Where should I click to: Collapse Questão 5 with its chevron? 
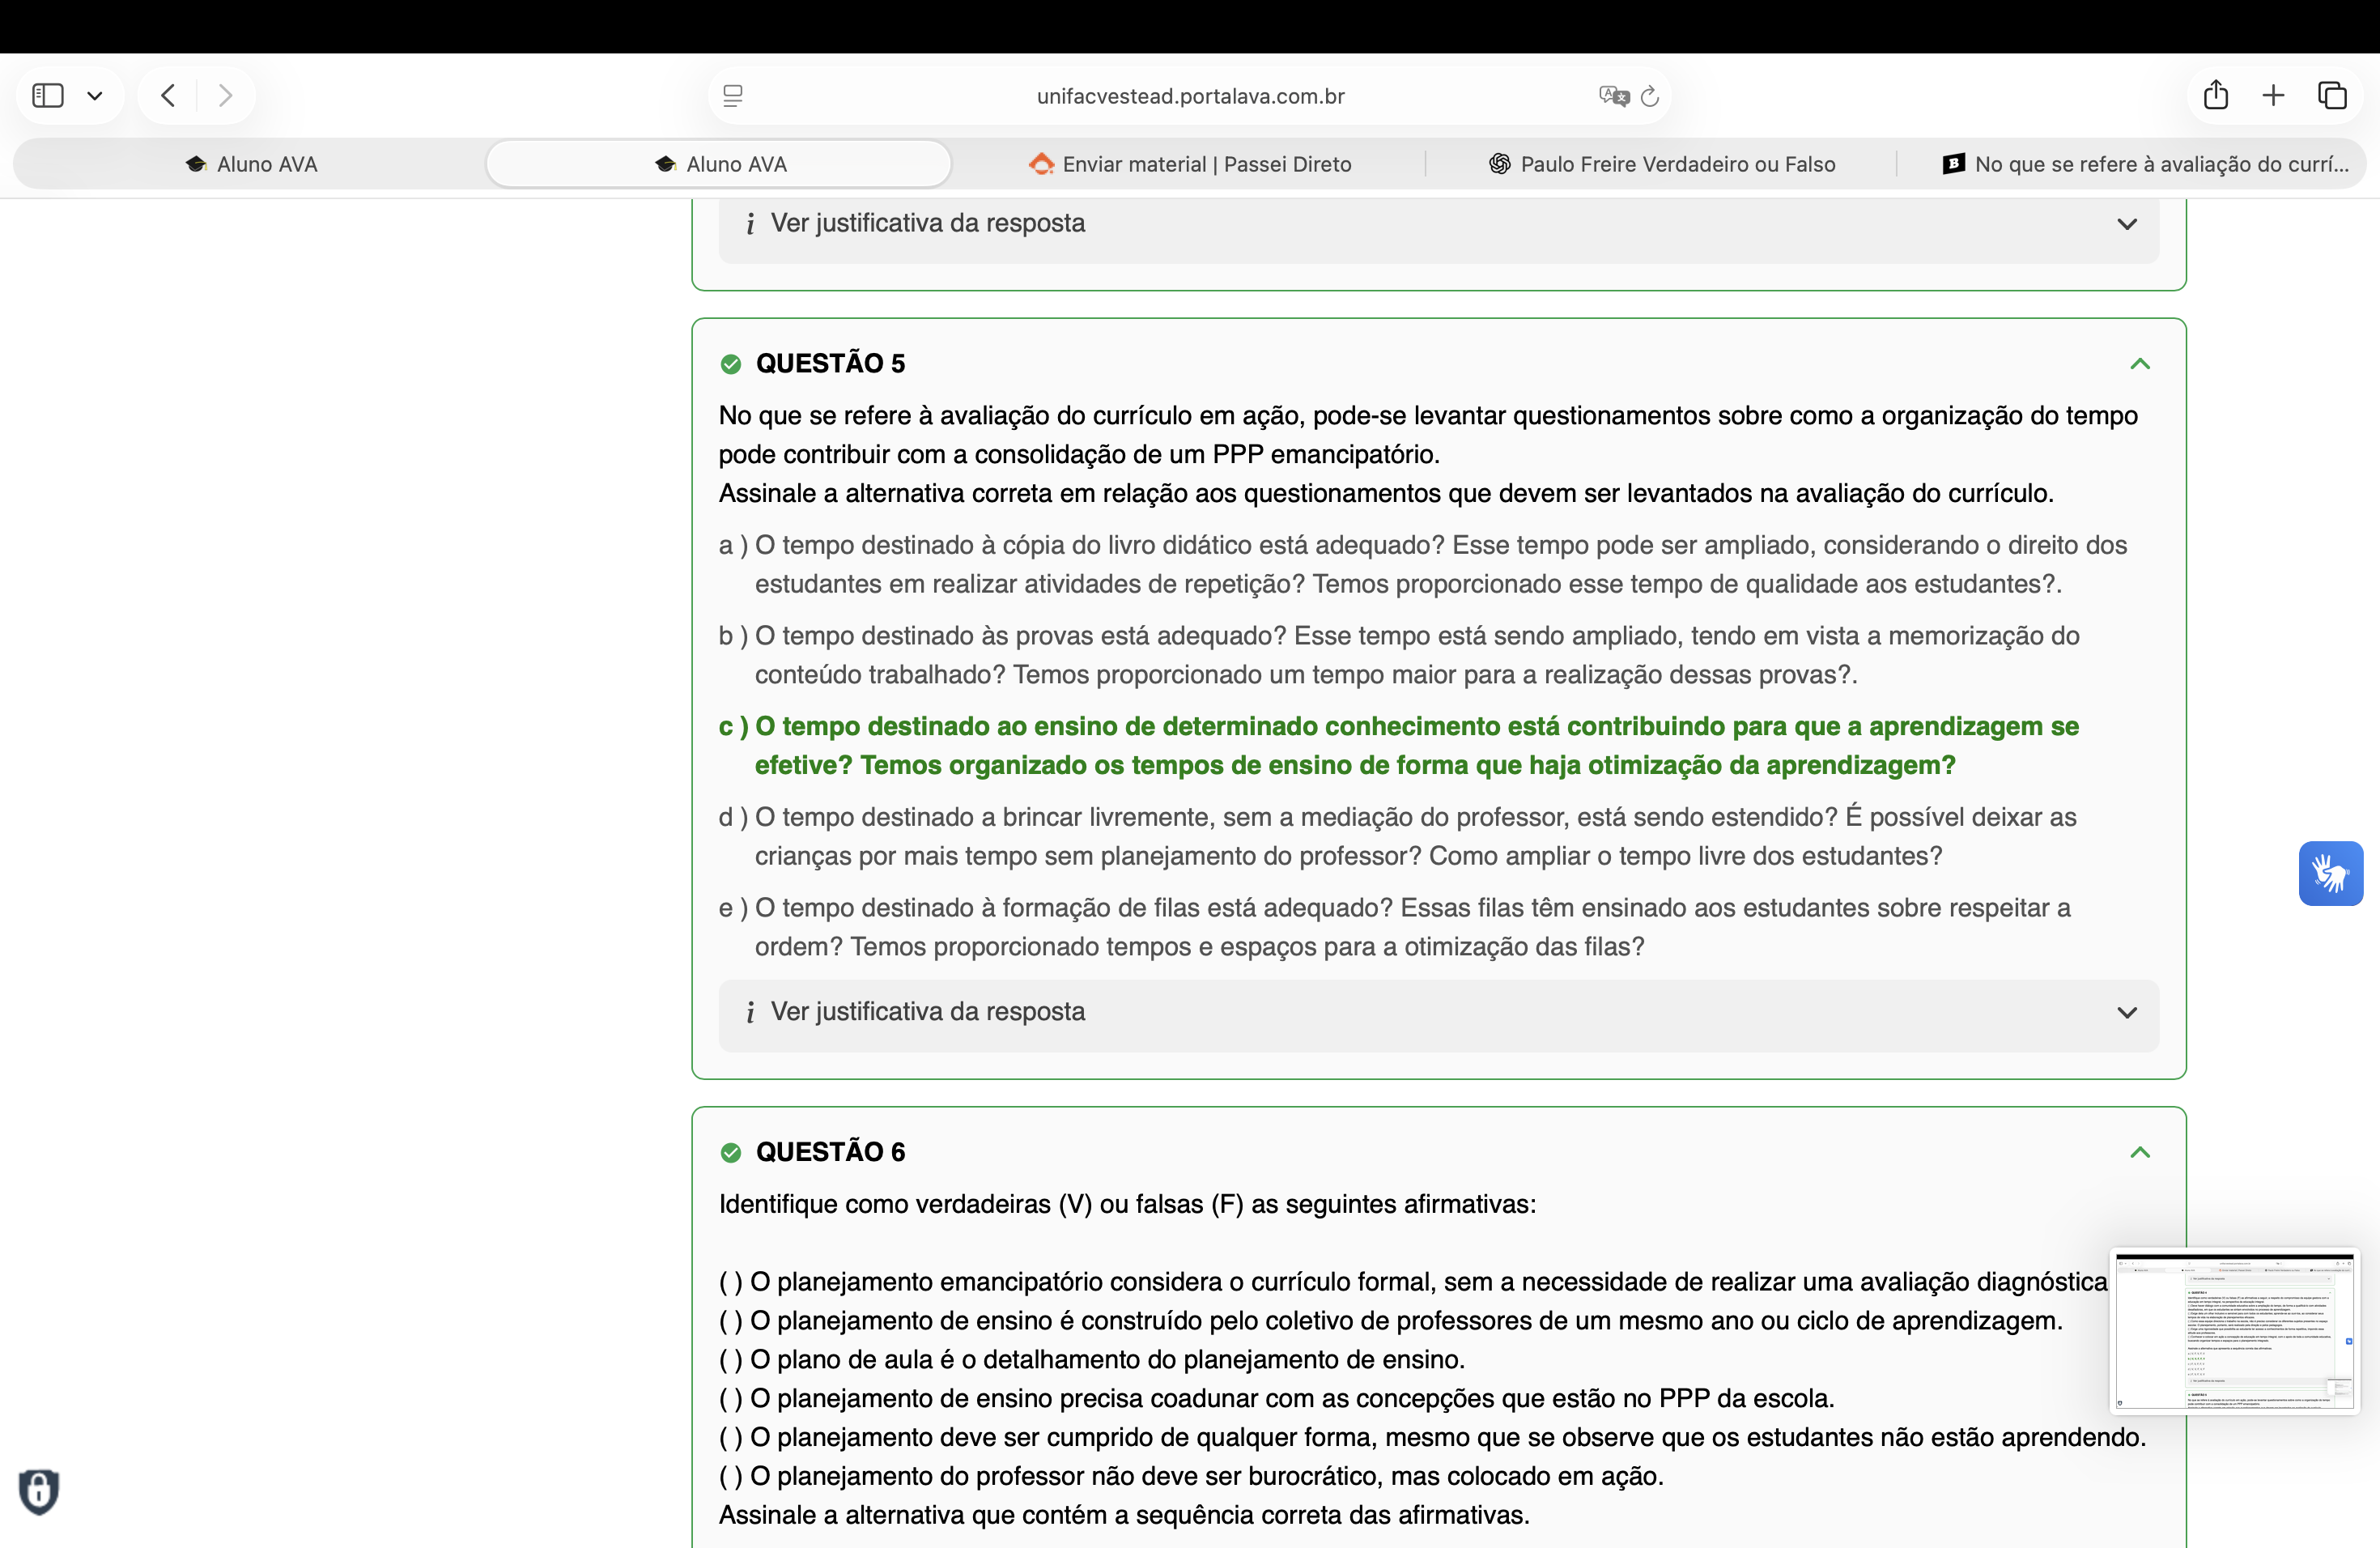pos(2139,364)
